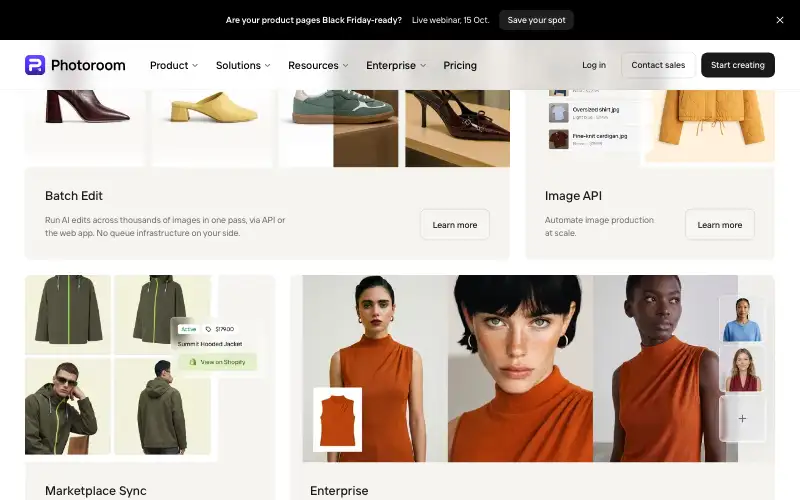Click the Fine-knit cardigan.jpg file thumbnail

(x=559, y=139)
